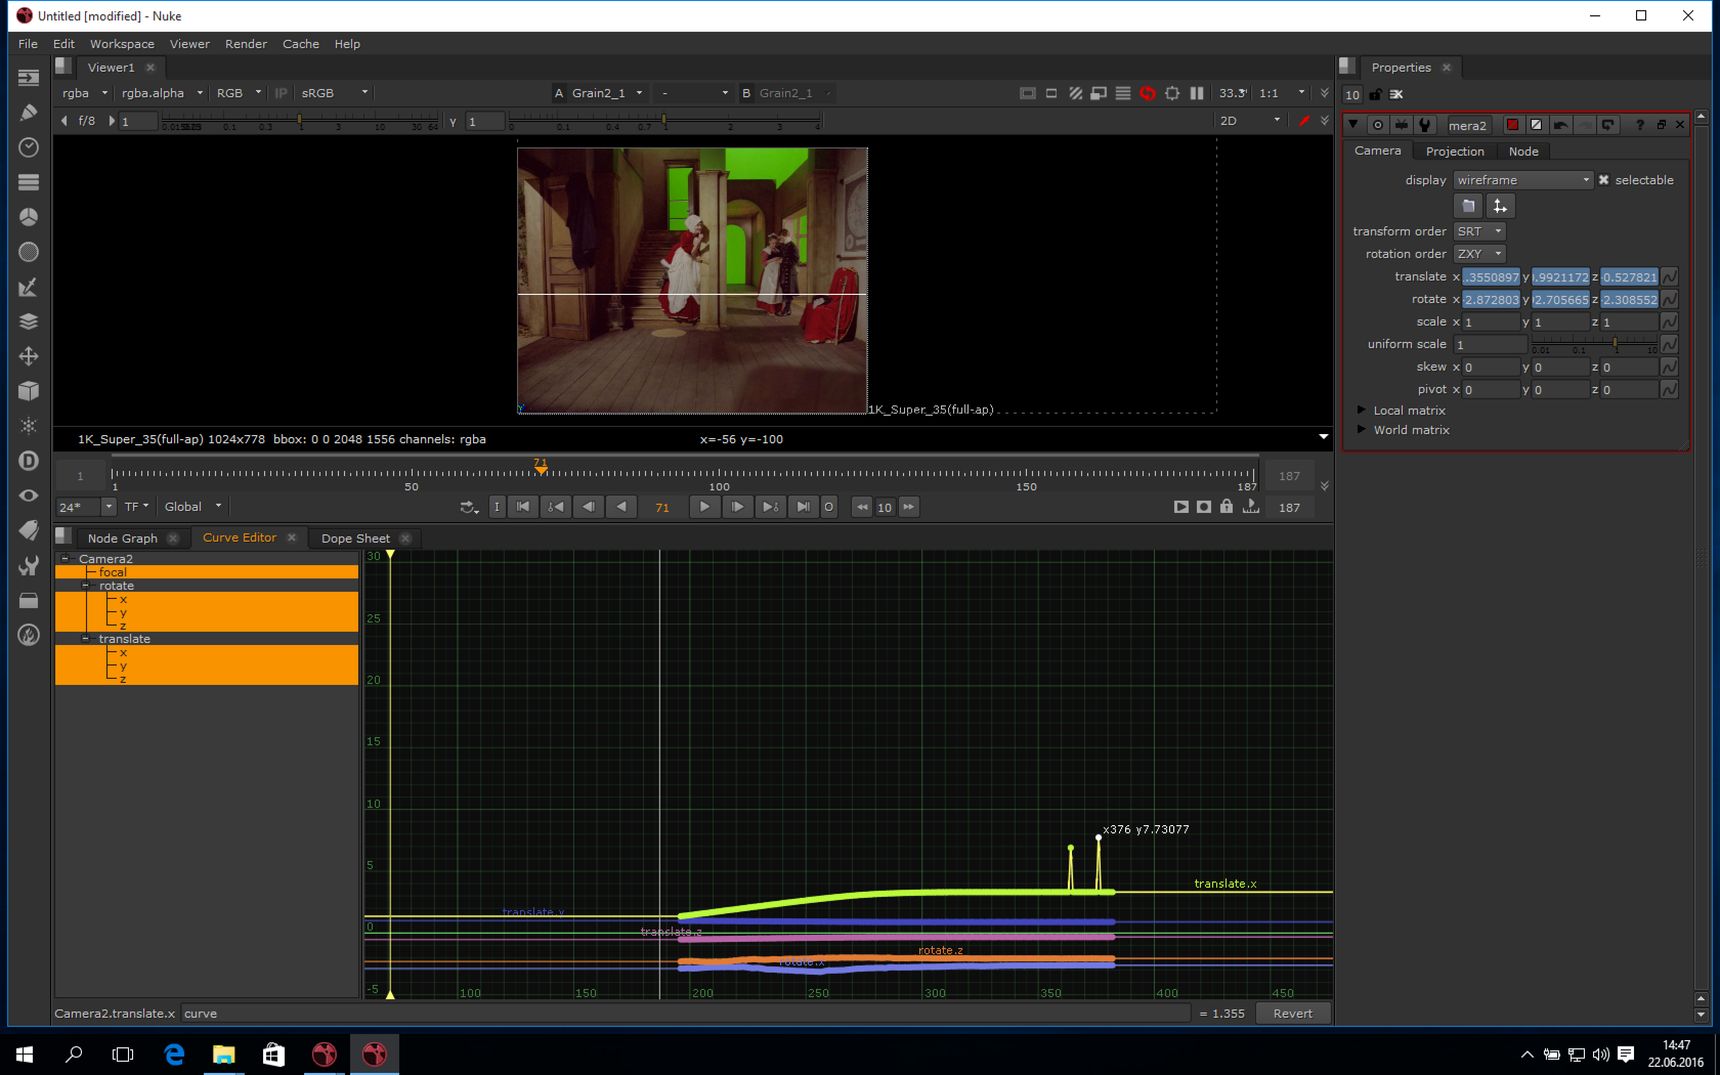Image resolution: width=1720 pixels, height=1075 pixels.
Task: Open the ToolSets wrench toolbar menu
Action: [x=29, y=565]
